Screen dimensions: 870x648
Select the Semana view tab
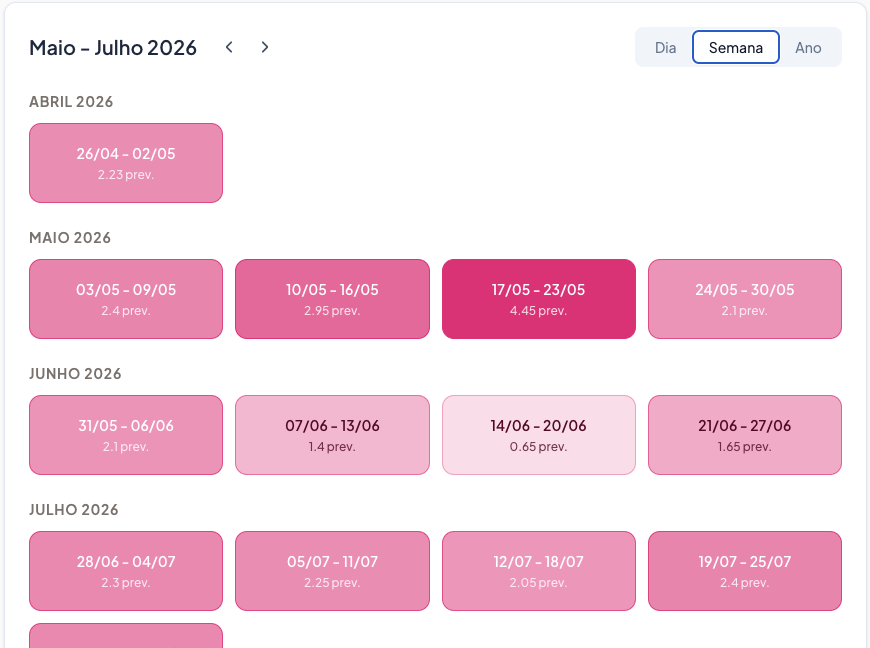(736, 47)
